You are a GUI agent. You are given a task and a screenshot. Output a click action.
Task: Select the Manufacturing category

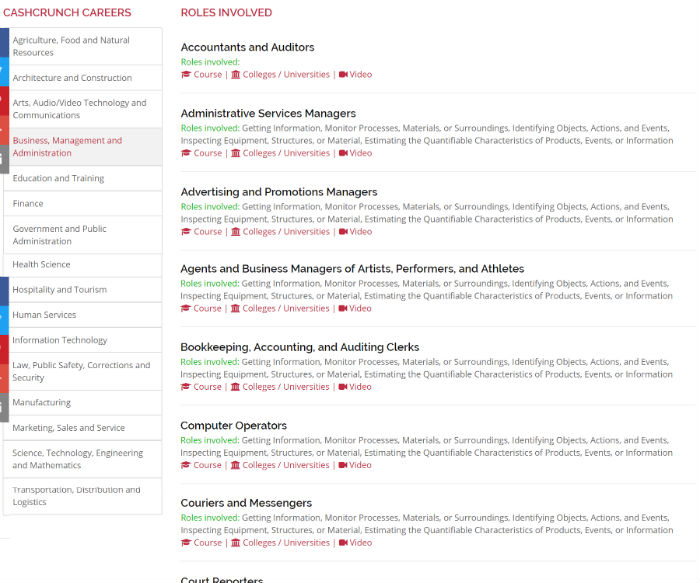point(83,403)
